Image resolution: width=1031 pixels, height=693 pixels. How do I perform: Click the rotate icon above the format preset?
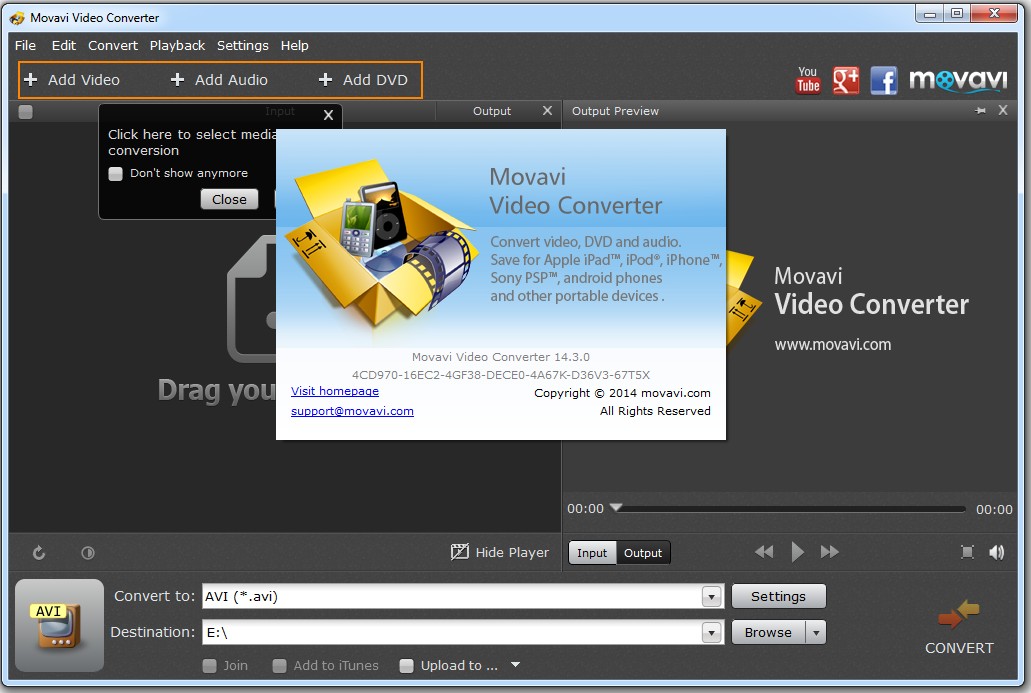38,552
